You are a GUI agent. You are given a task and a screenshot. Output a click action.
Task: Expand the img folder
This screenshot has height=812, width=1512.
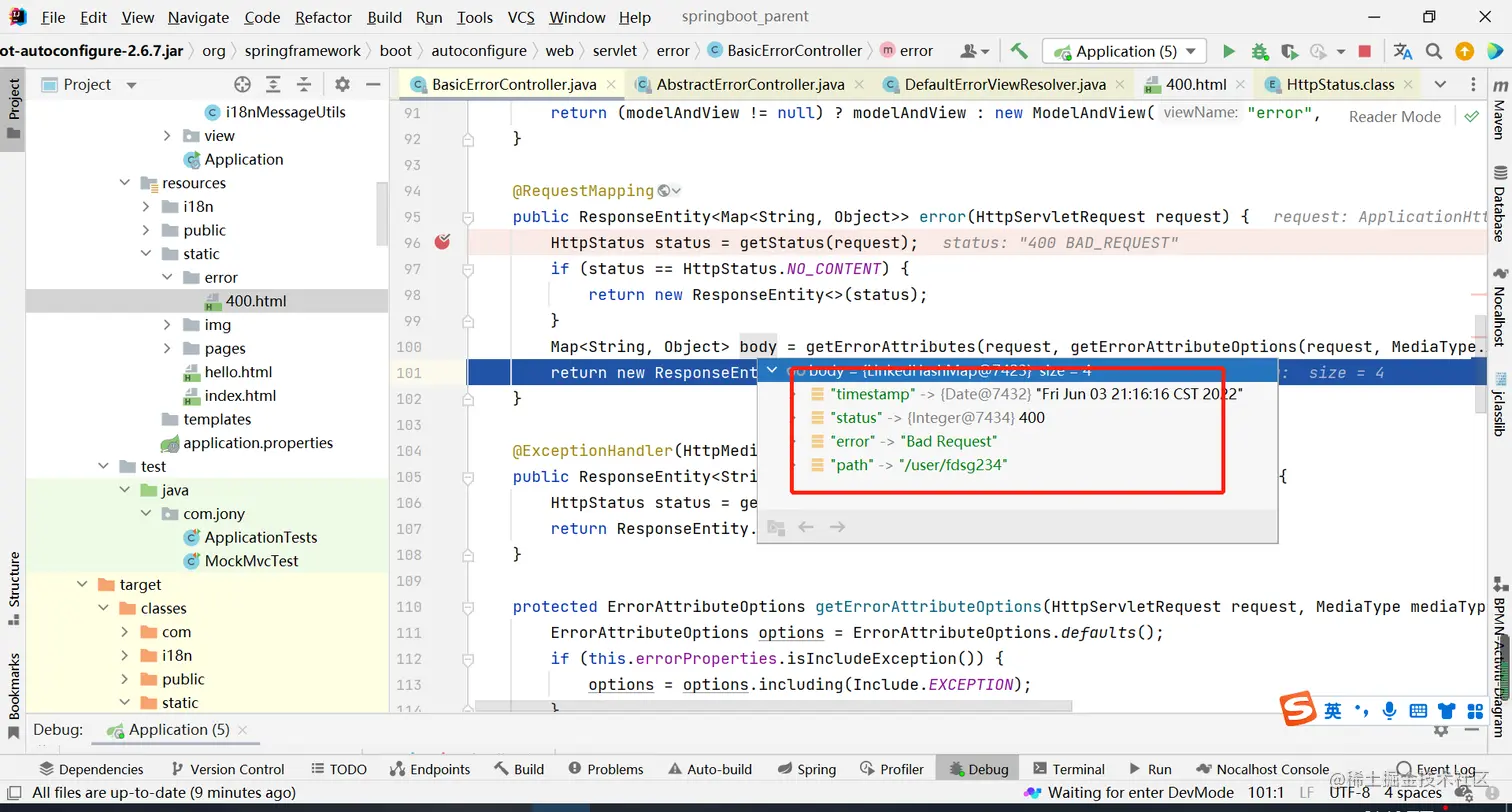click(x=167, y=324)
